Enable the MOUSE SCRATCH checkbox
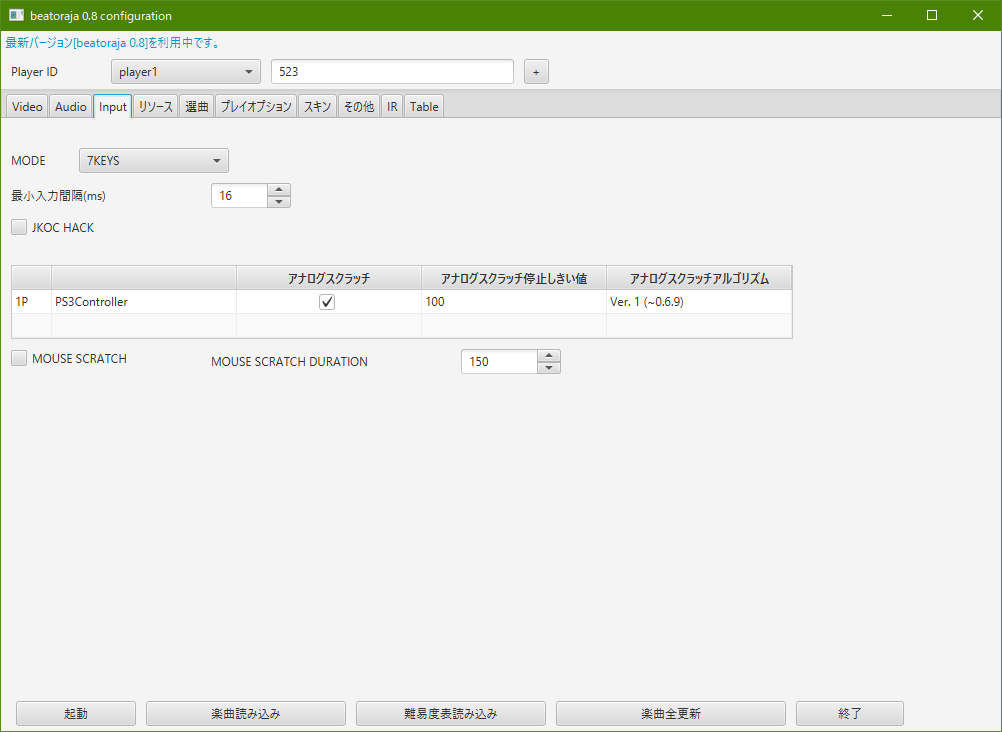Image resolution: width=1002 pixels, height=732 pixels. (x=19, y=358)
